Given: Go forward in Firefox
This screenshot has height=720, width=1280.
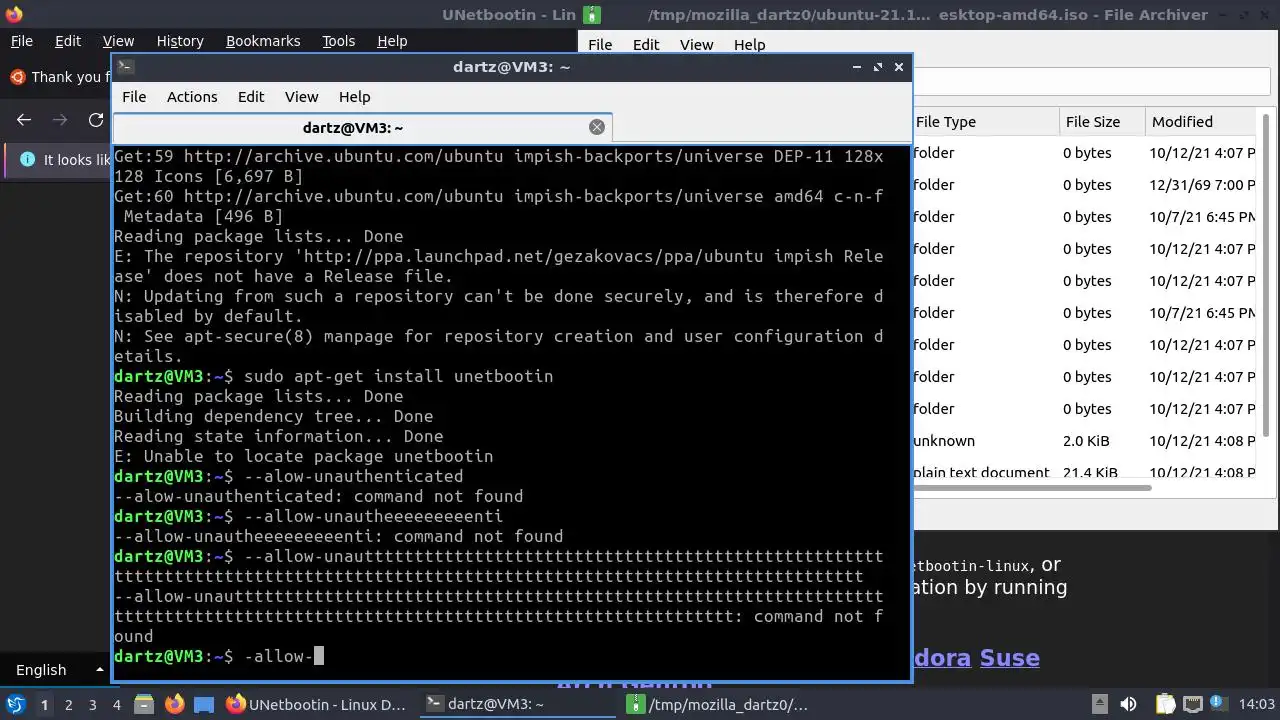Looking at the screenshot, I should tap(60, 120).
